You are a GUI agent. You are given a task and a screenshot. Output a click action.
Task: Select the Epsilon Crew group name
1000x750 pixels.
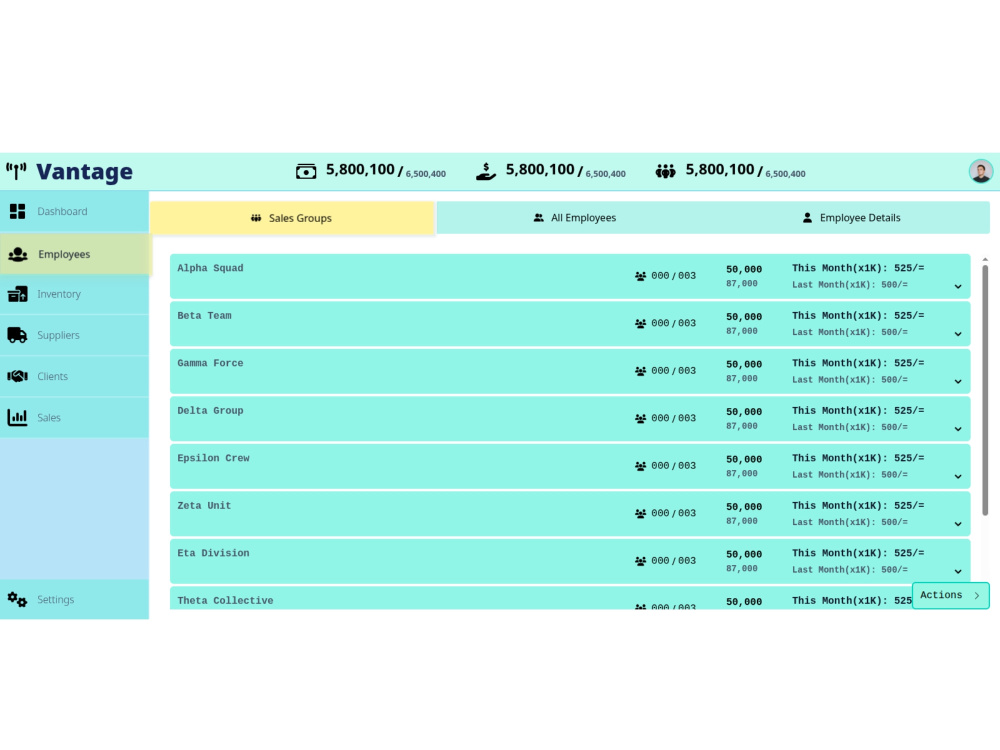click(x=213, y=459)
